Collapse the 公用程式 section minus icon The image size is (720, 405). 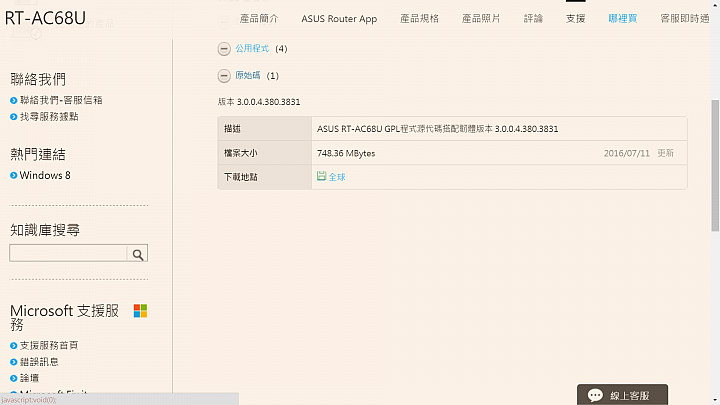[x=224, y=49]
